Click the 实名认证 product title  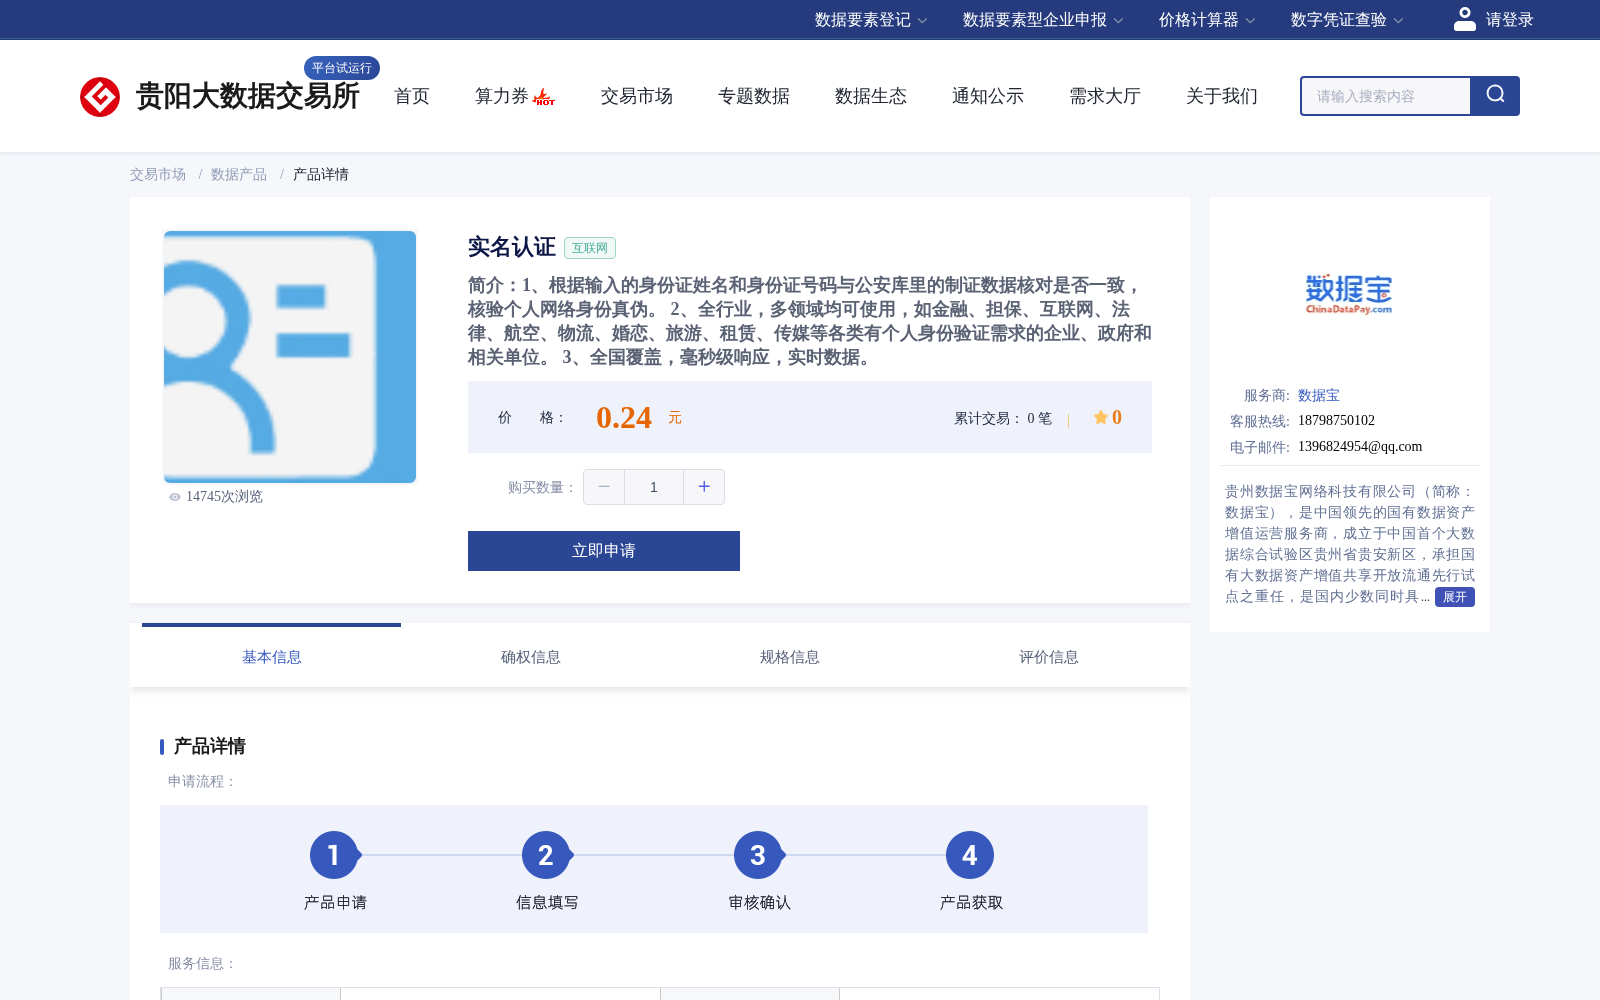[x=511, y=247]
